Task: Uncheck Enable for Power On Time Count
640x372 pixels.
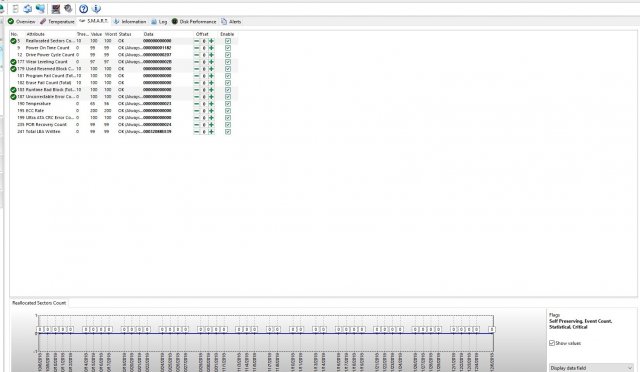Action: click(228, 48)
